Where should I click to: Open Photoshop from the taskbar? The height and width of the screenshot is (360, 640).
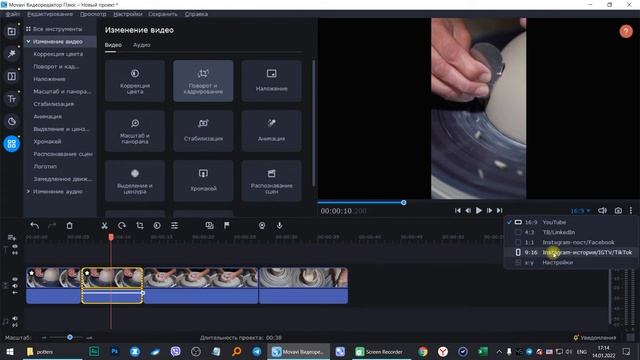pyautogui.click(x=114, y=351)
